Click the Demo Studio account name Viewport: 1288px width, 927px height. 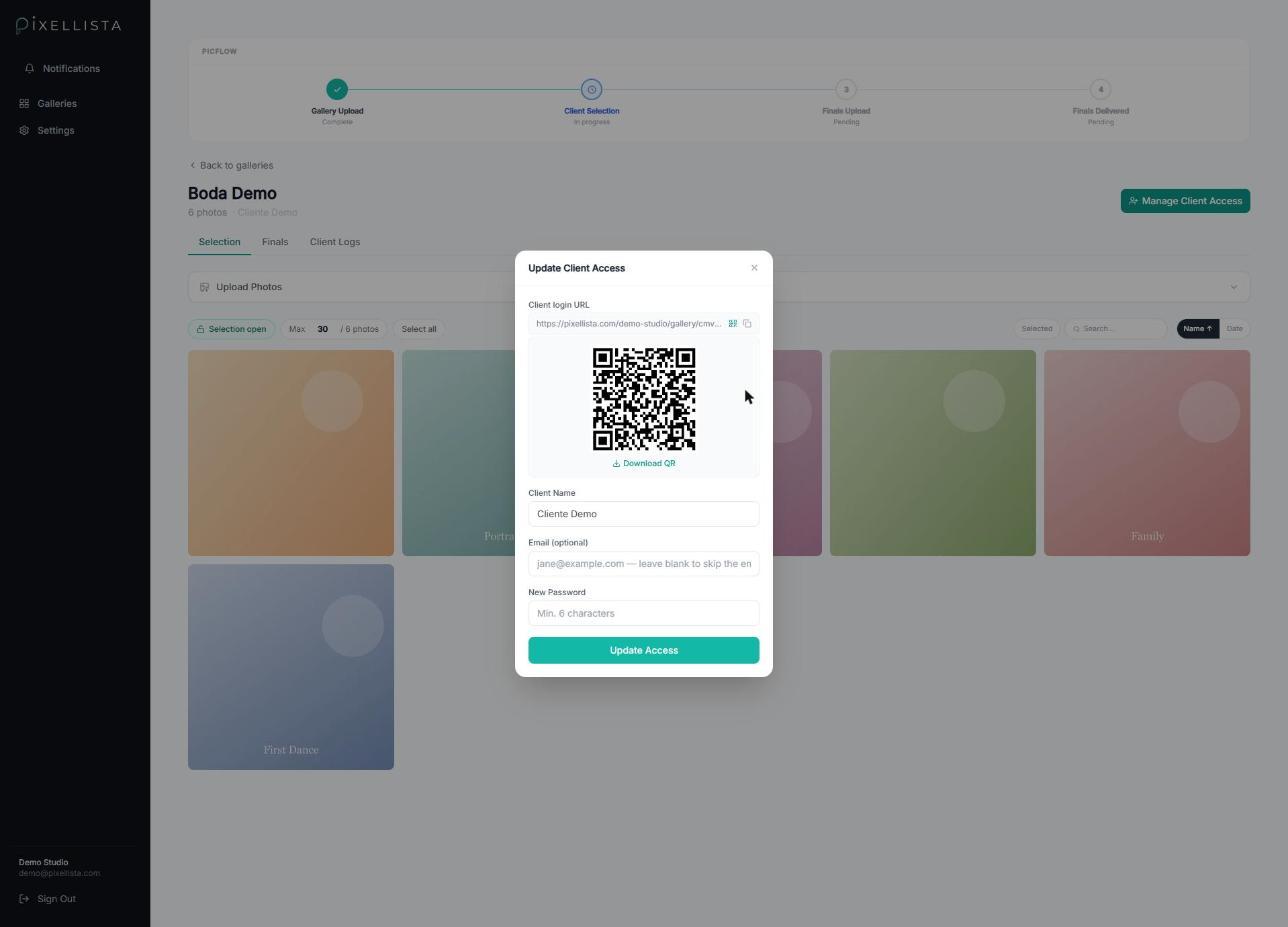(x=43, y=862)
